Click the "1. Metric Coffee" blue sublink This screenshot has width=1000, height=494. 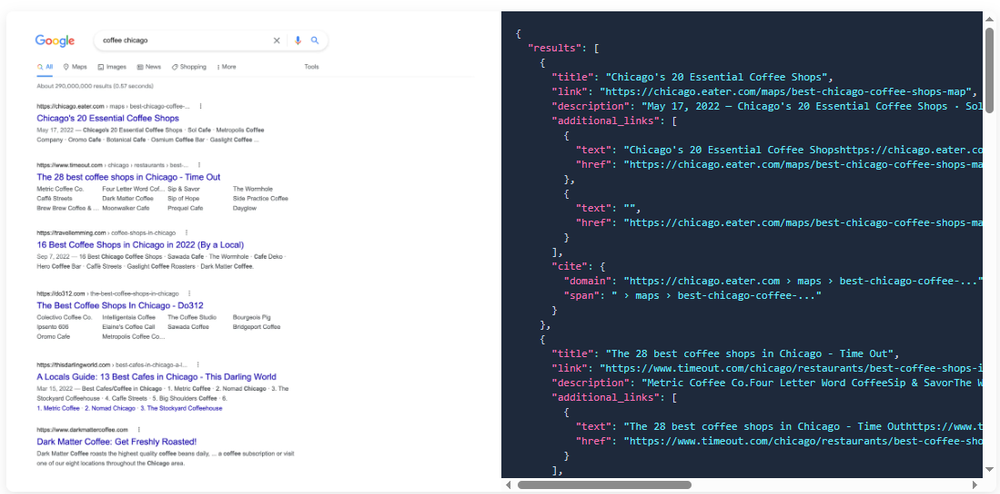[x=58, y=409]
